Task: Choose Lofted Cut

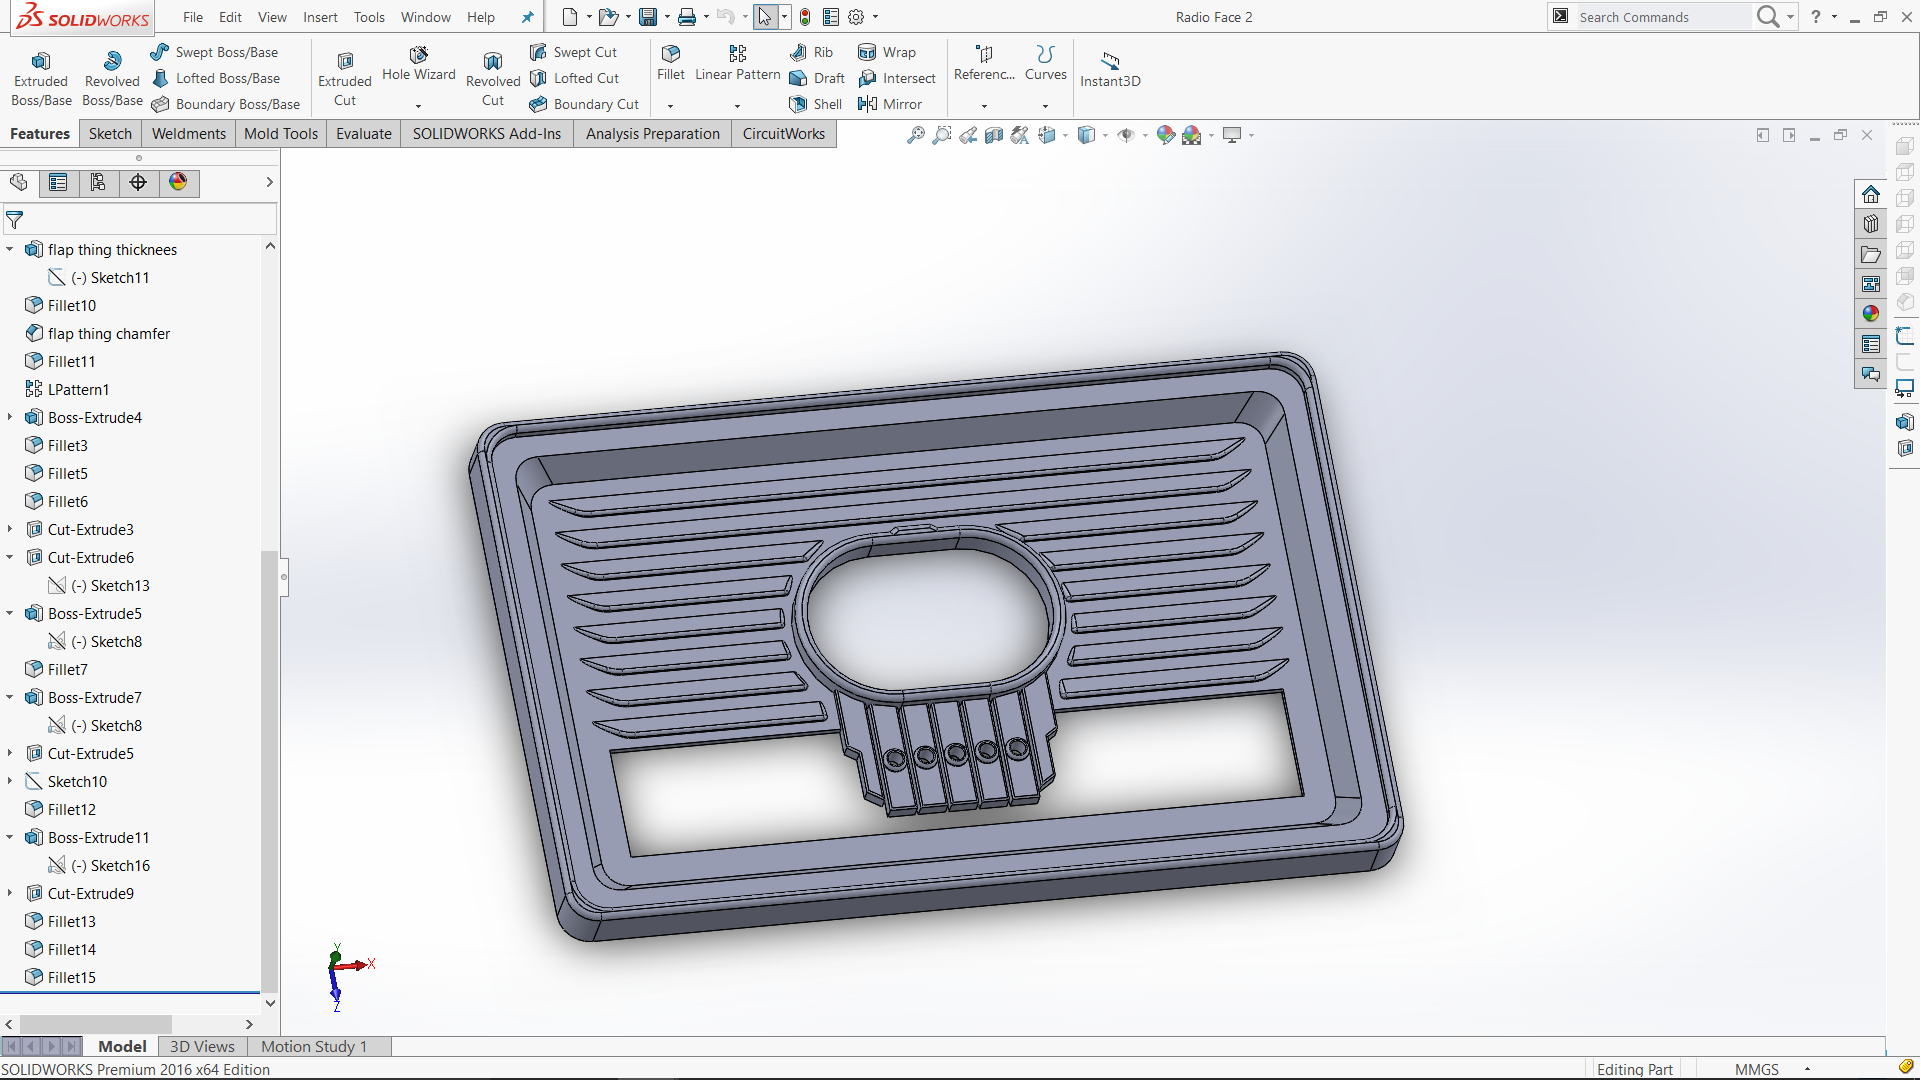Action: [x=575, y=78]
